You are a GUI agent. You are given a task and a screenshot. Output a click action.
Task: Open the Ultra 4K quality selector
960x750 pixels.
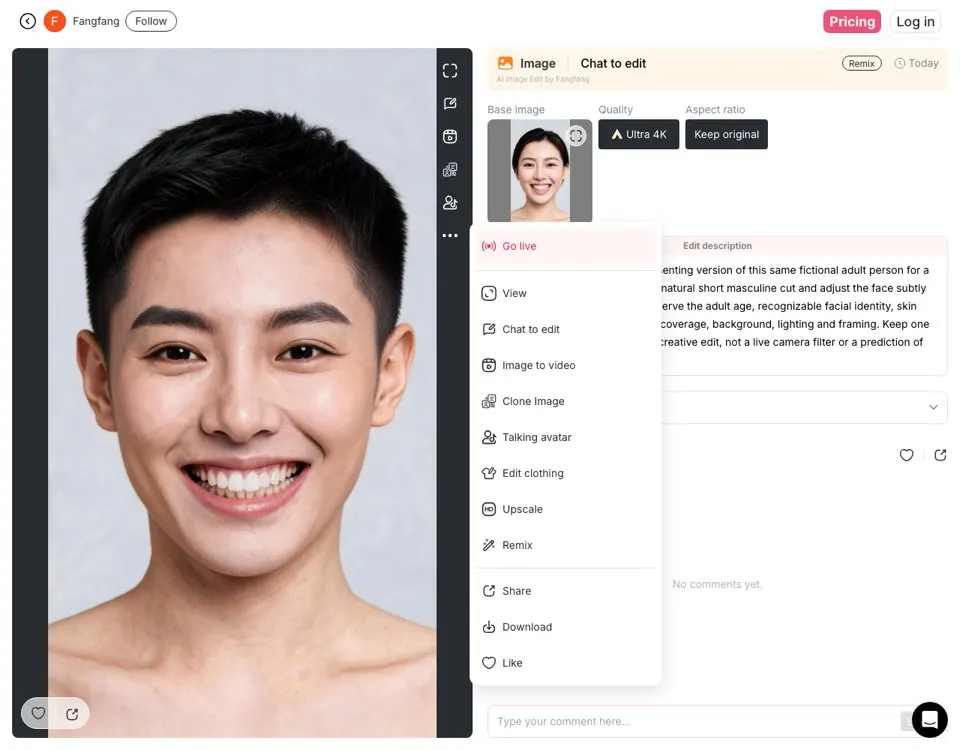pos(639,134)
